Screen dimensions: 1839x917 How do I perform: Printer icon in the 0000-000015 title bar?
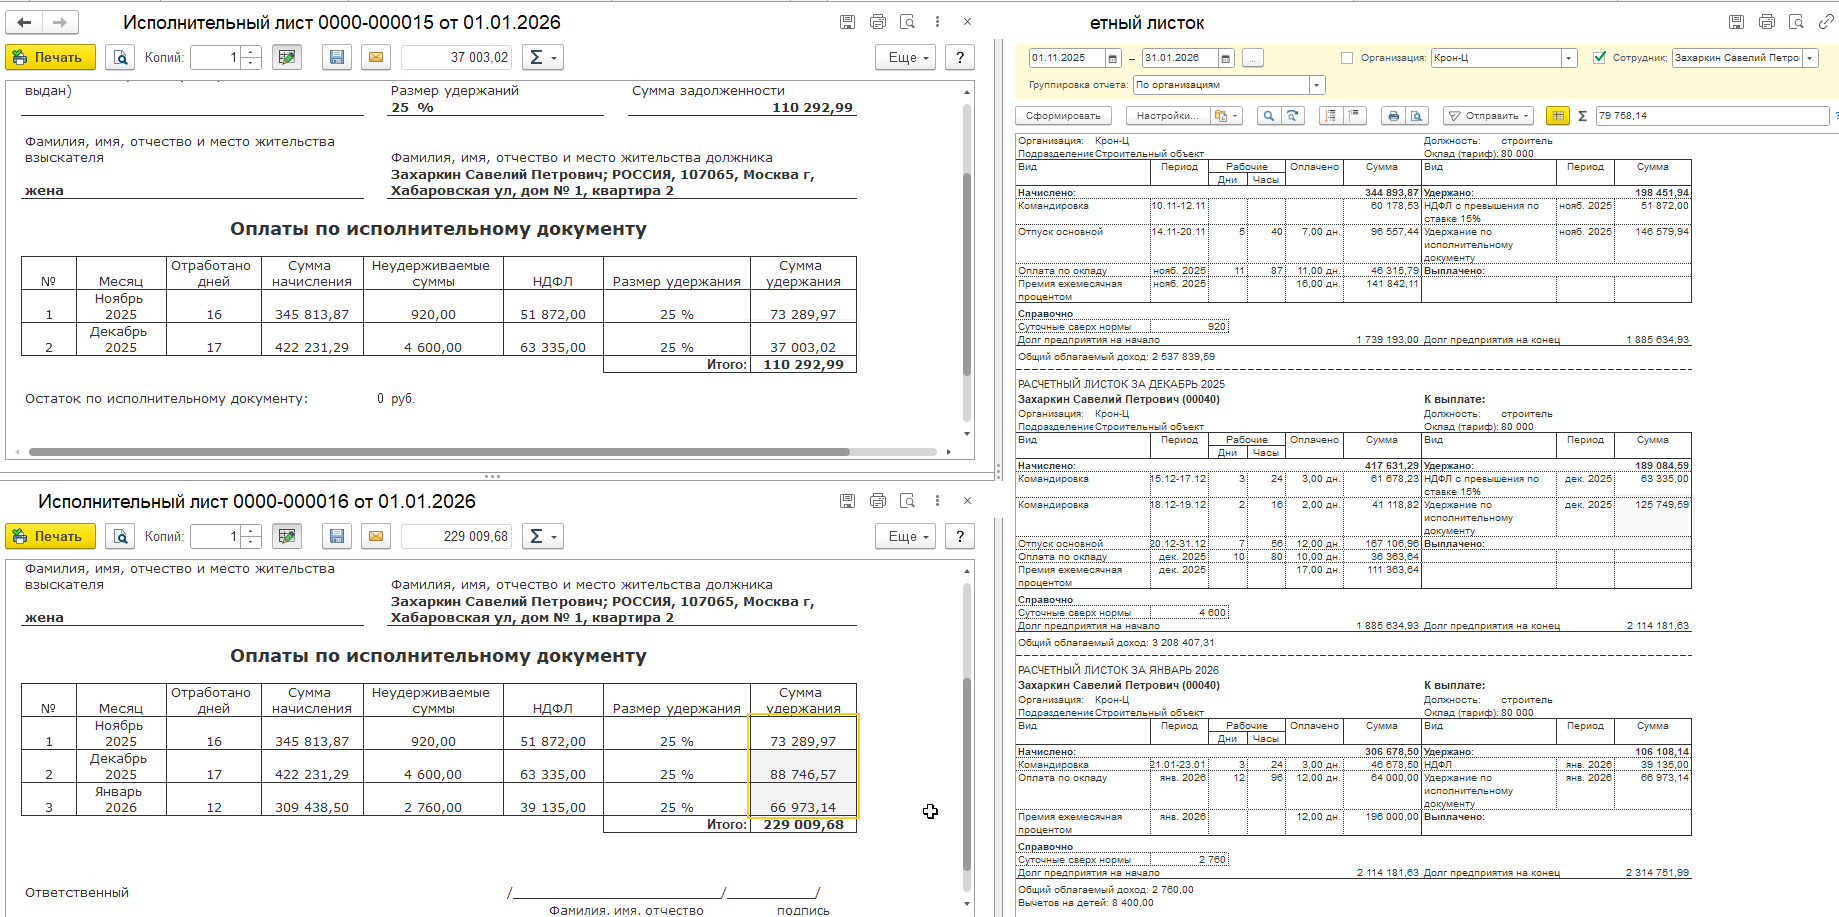(x=878, y=22)
